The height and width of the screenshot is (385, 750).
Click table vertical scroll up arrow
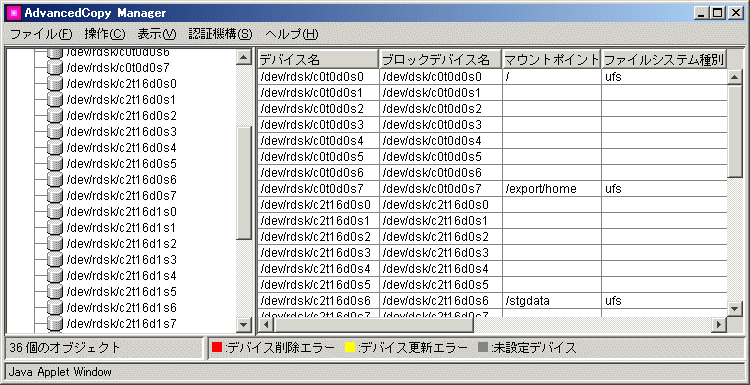point(734,77)
